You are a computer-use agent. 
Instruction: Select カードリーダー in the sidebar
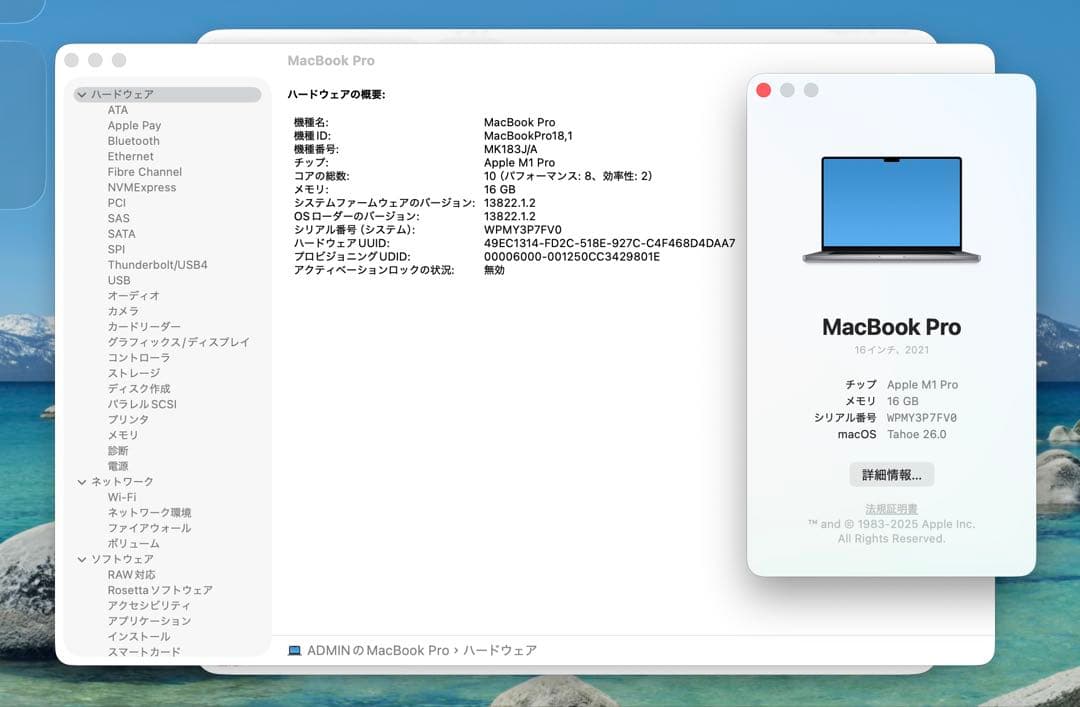[x=144, y=327]
